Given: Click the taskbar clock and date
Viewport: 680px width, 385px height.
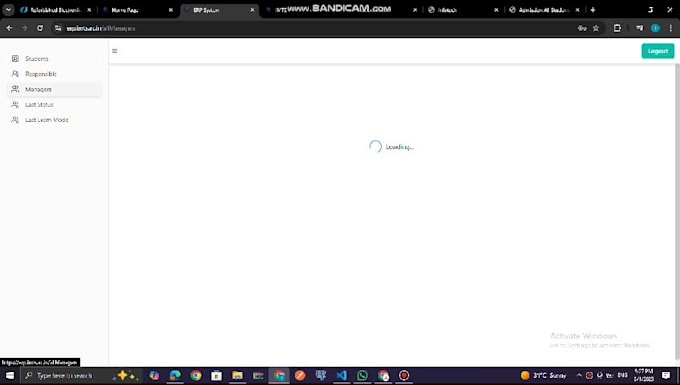Looking at the screenshot, I should click(x=644, y=375).
